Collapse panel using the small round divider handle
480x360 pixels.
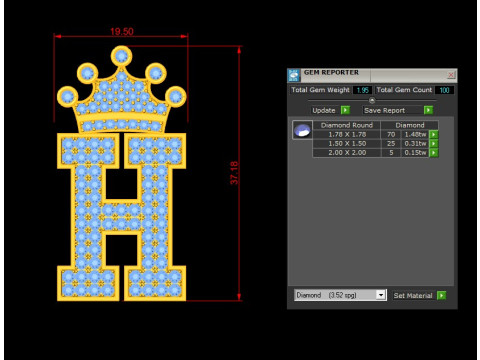(372, 100)
